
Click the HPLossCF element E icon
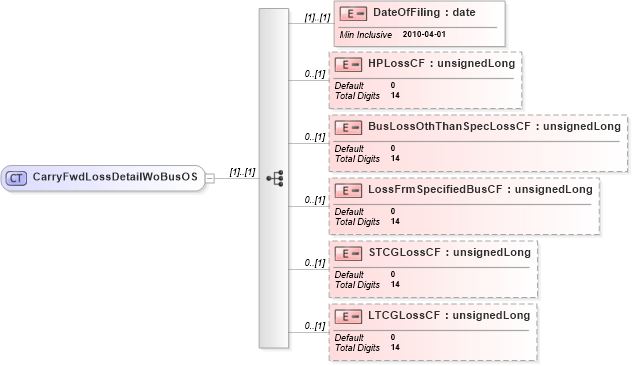coord(348,64)
